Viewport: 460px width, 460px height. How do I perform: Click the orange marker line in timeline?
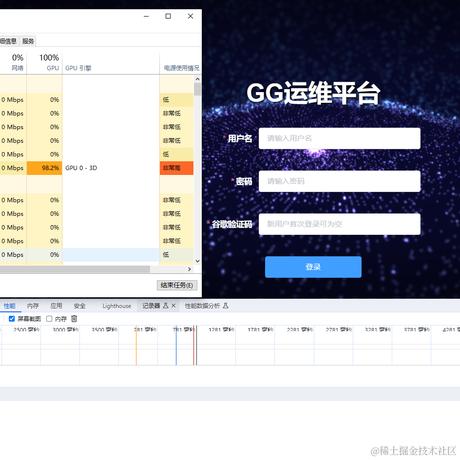pyautogui.click(x=136, y=345)
